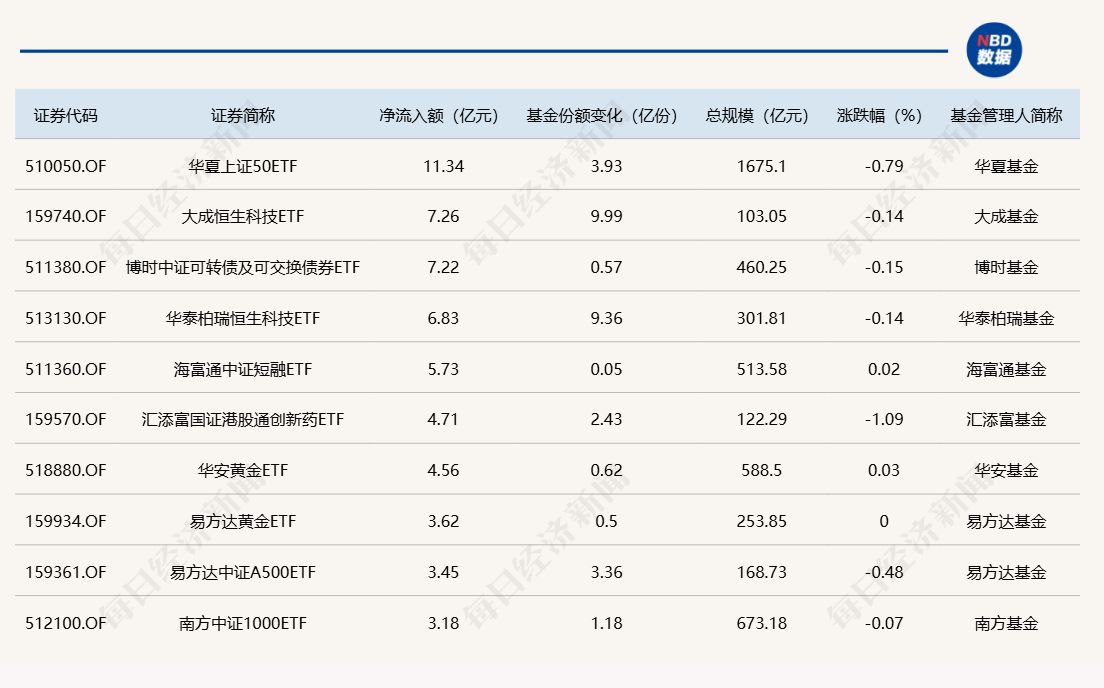
Task: Click security code 512100.OF
Action: (65, 623)
